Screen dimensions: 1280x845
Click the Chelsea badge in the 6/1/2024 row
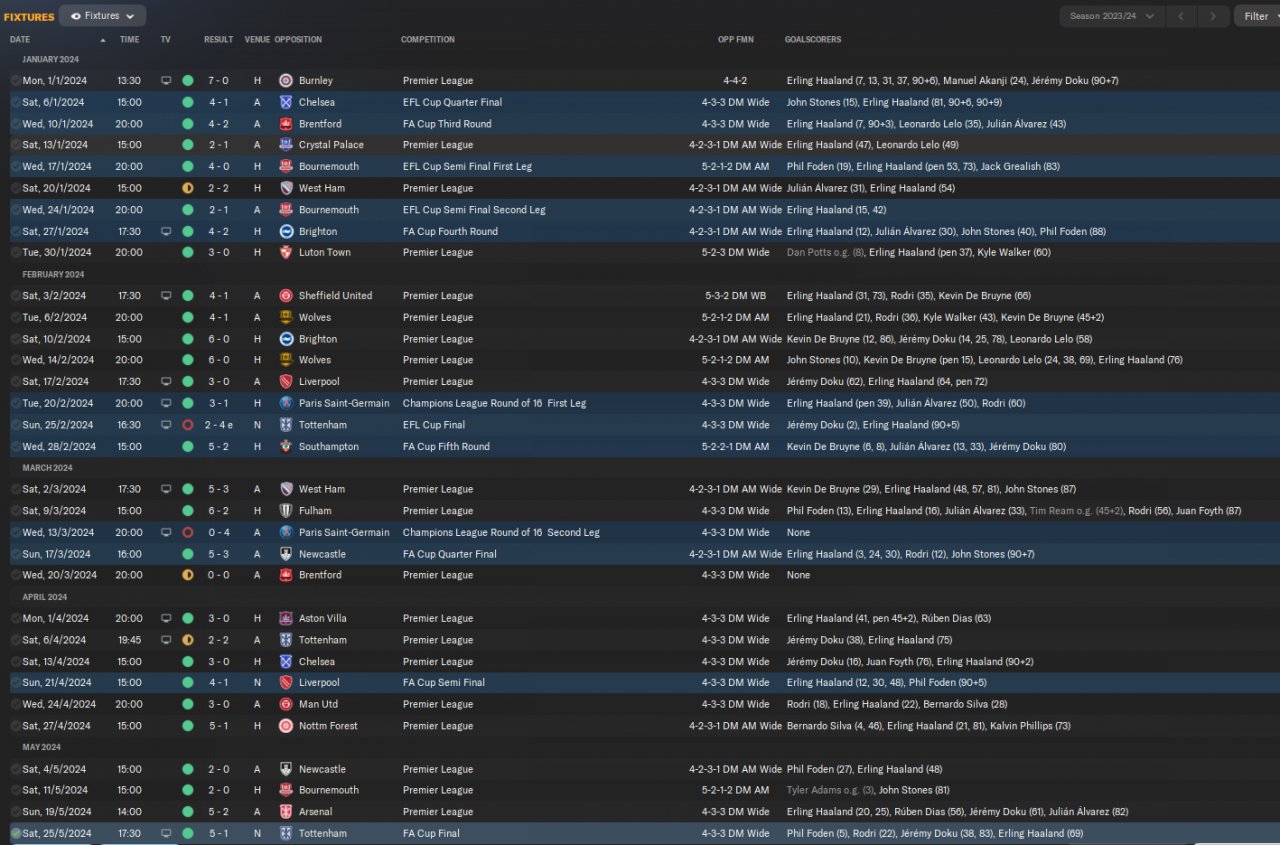(286, 102)
